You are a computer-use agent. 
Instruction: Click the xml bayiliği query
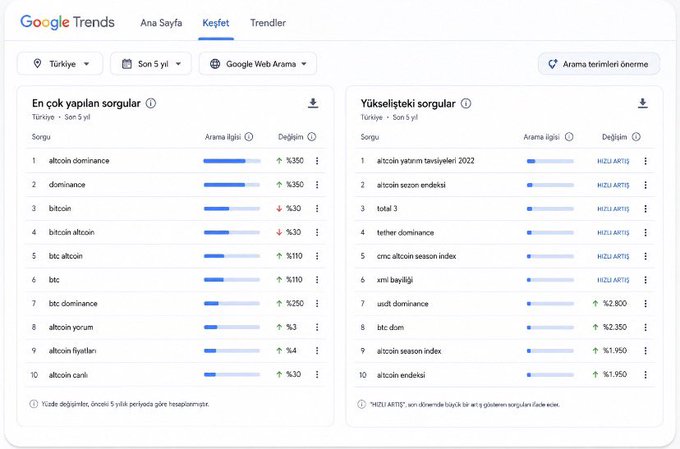395,280
